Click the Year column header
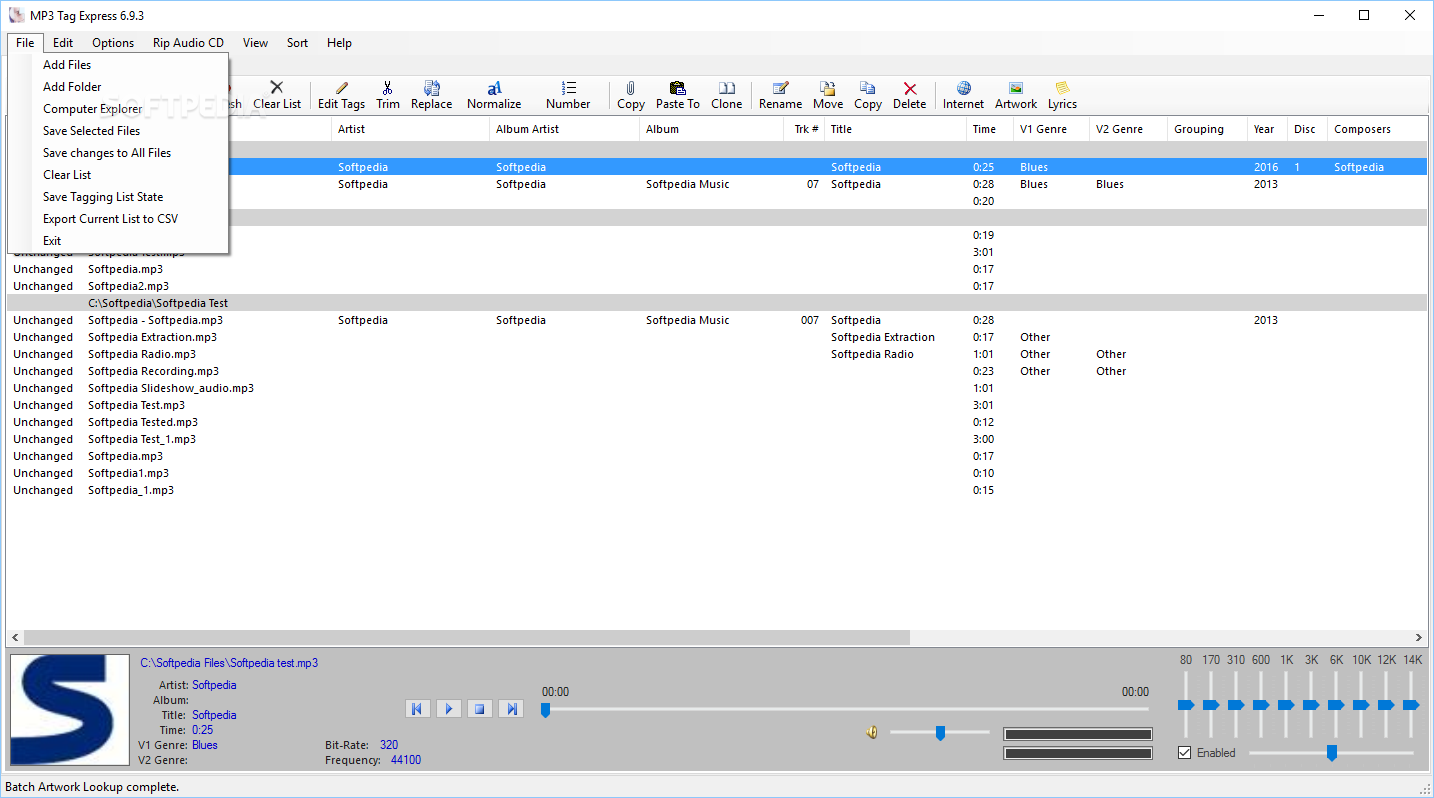The width and height of the screenshot is (1434, 798). (1267, 129)
